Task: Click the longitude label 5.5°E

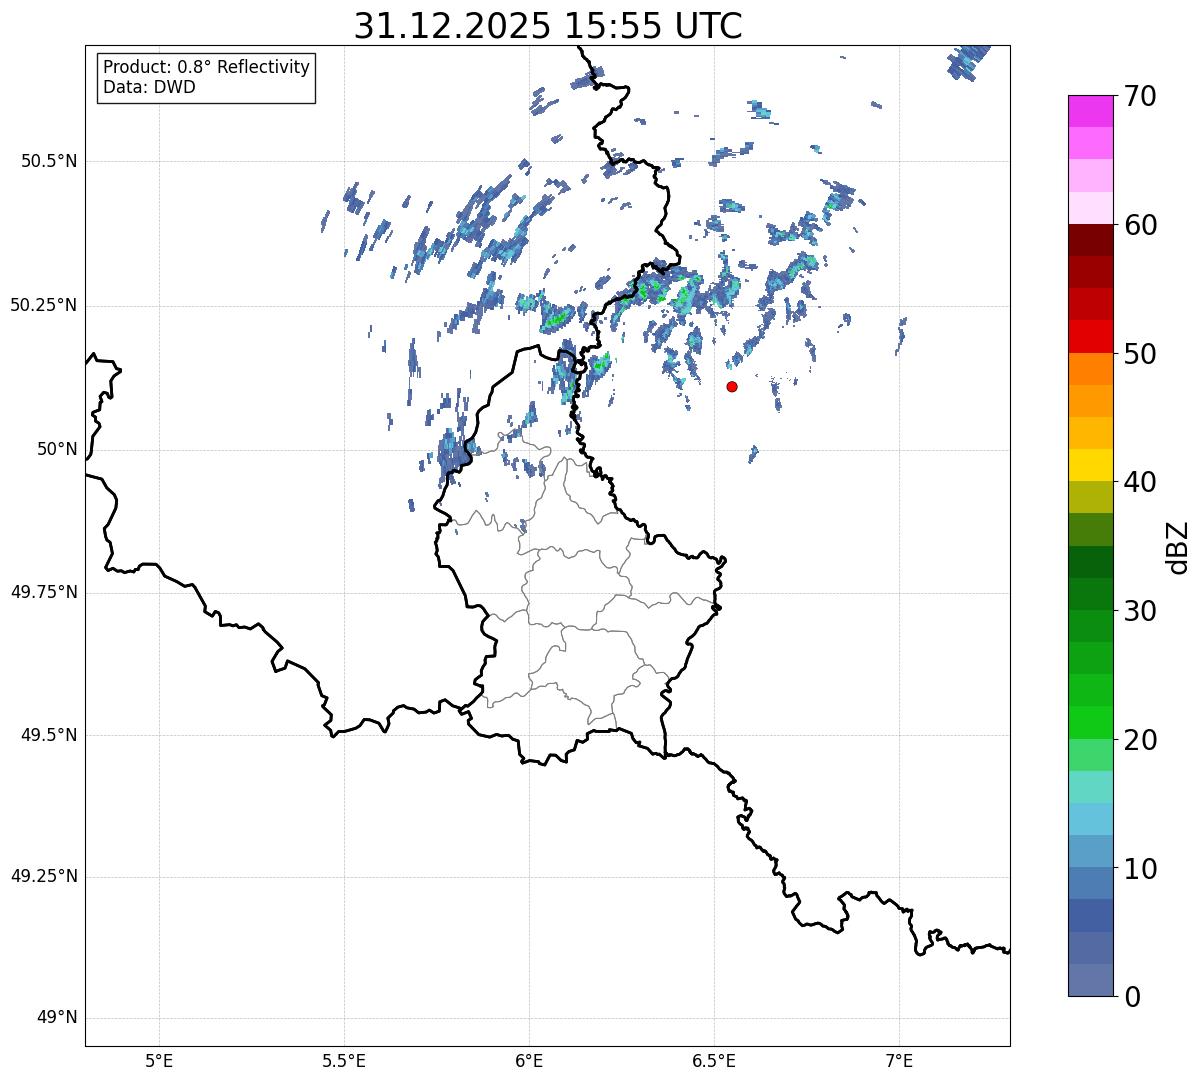Action: coord(344,1060)
